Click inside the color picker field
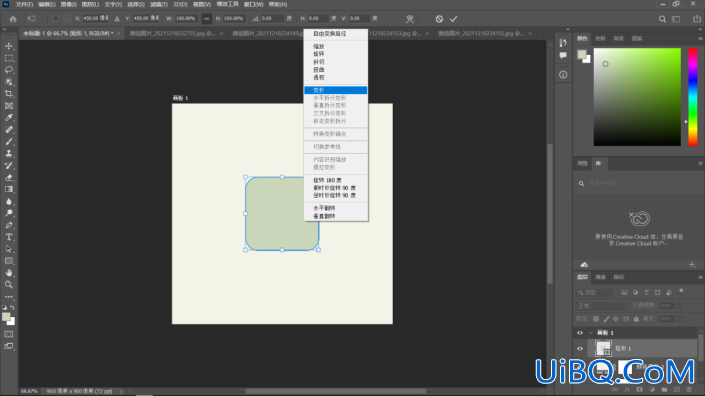705x396 pixels. point(637,97)
